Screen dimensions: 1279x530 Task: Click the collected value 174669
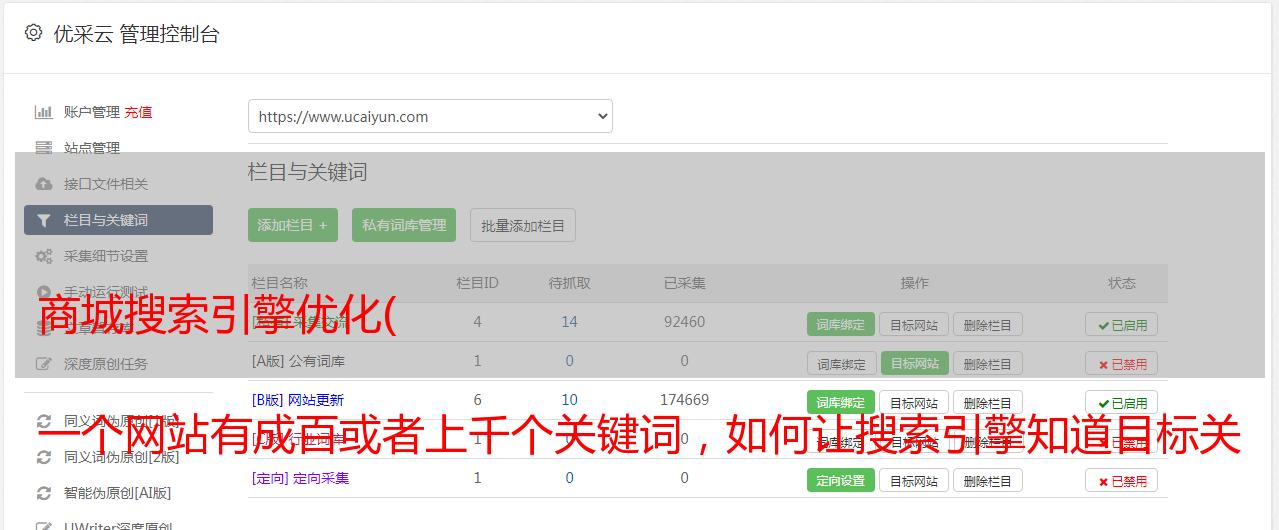point(684,400)
